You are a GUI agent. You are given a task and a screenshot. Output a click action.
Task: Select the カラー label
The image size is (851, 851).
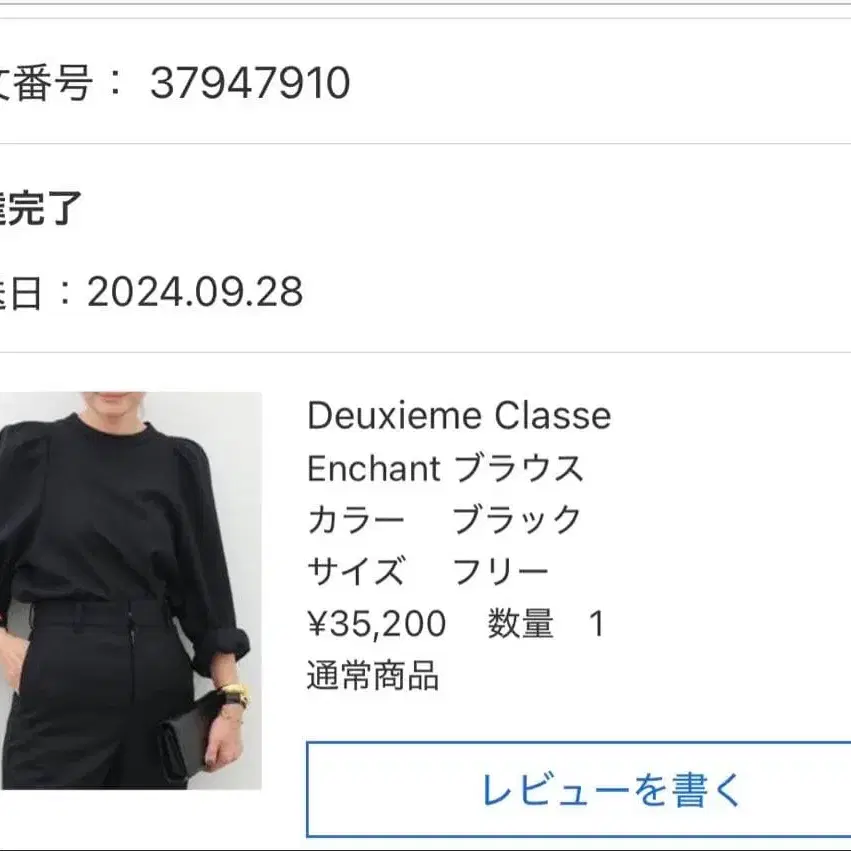355,520
